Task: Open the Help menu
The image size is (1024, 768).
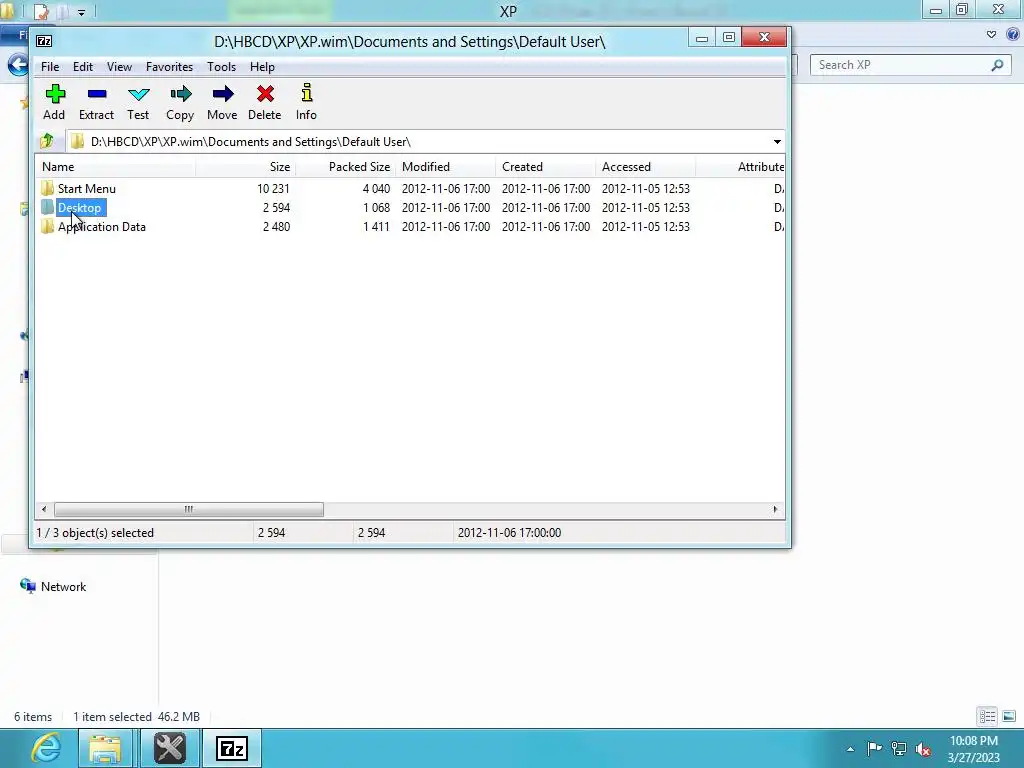Action: tap(262, 67)
